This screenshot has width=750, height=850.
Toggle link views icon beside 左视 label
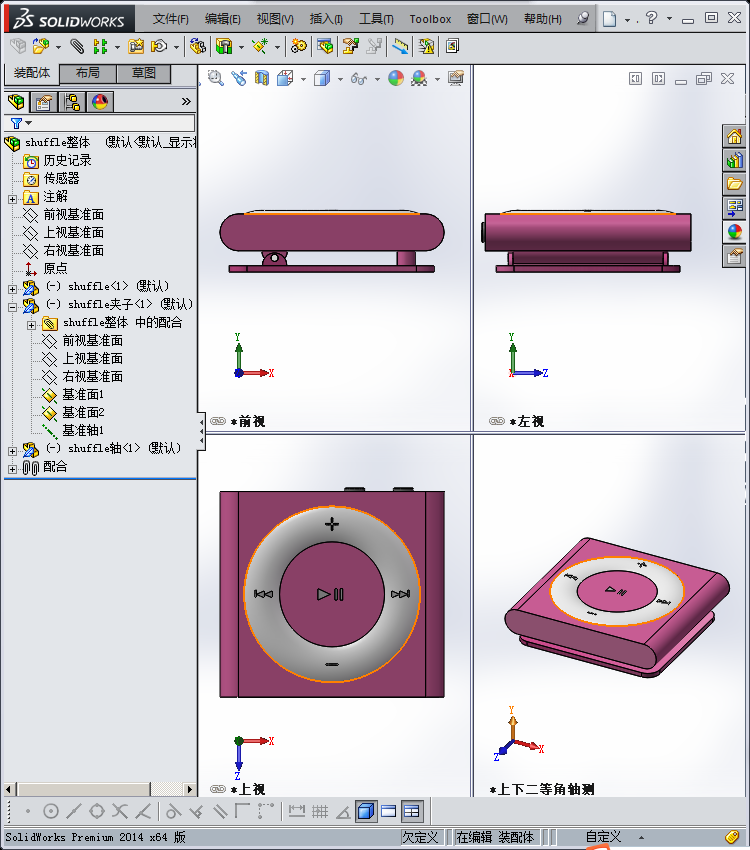[497, 421]
